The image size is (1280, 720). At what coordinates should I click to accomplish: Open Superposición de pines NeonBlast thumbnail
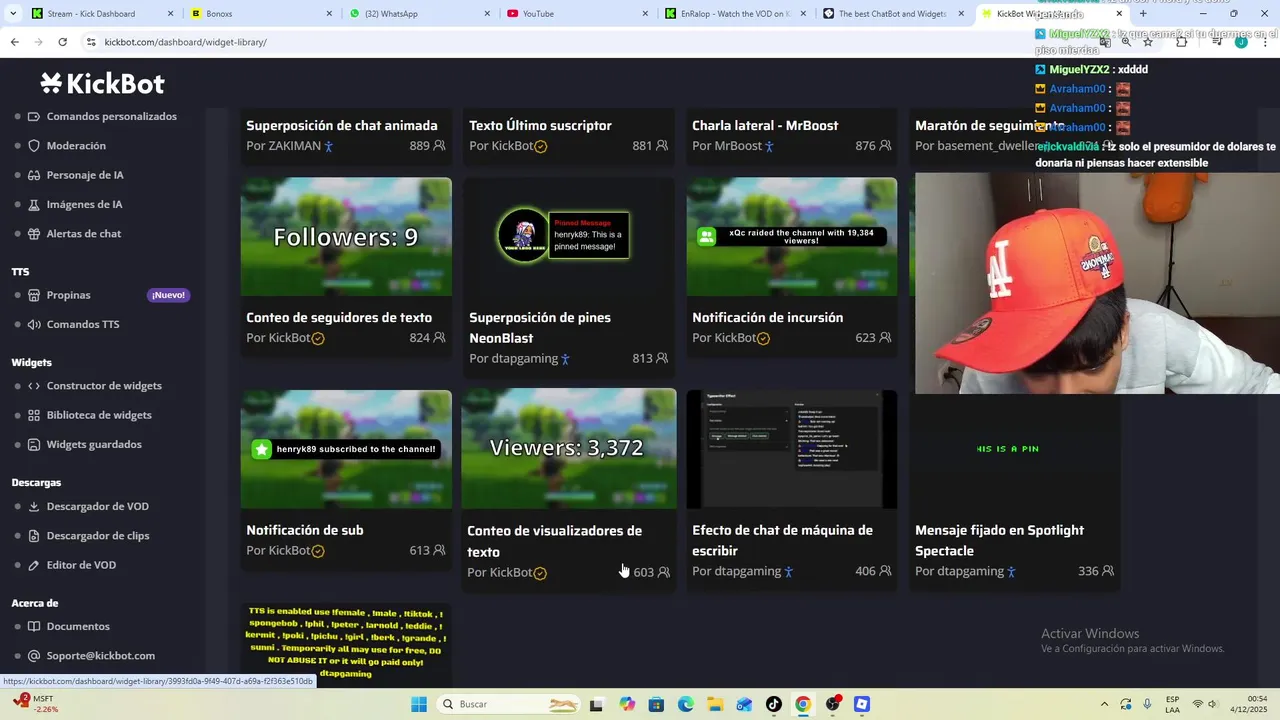point(568,237)
